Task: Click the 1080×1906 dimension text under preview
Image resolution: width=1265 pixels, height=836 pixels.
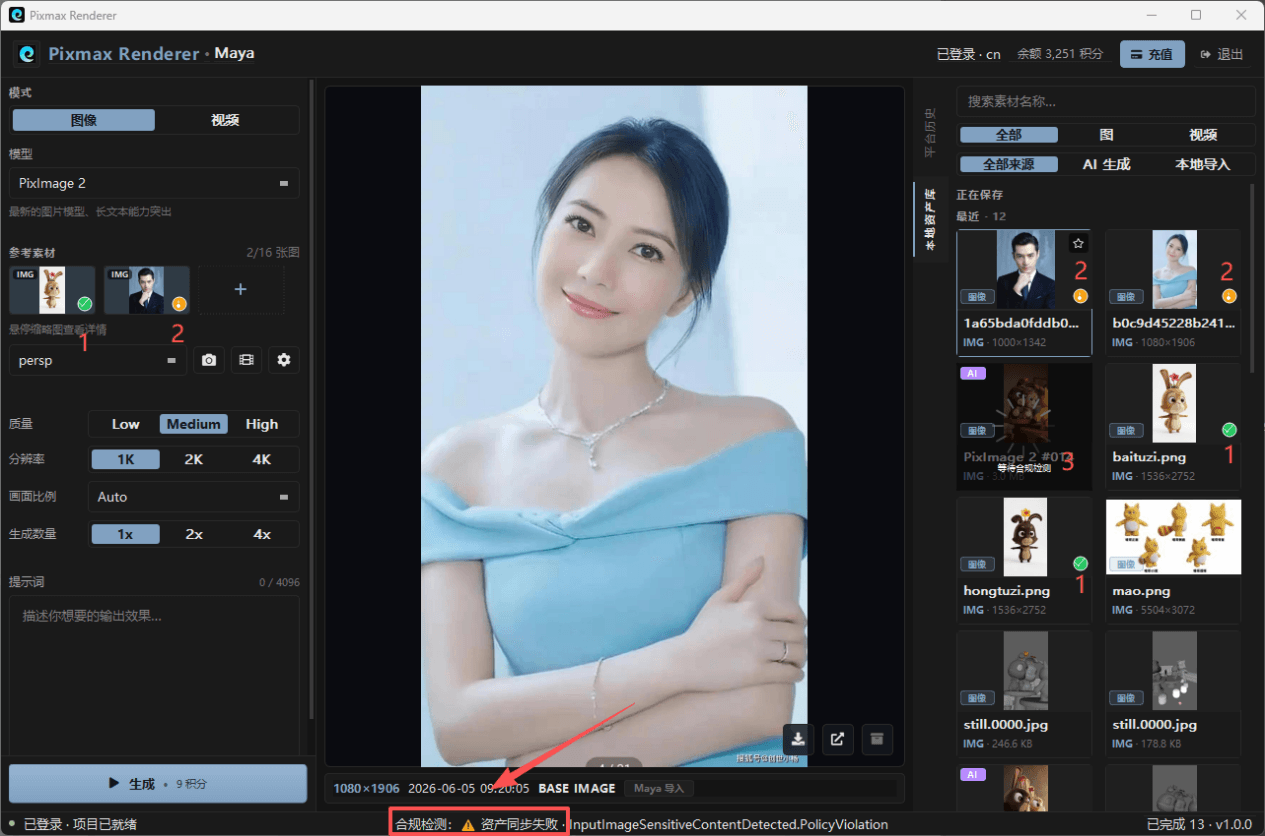Action: point(366,788)
